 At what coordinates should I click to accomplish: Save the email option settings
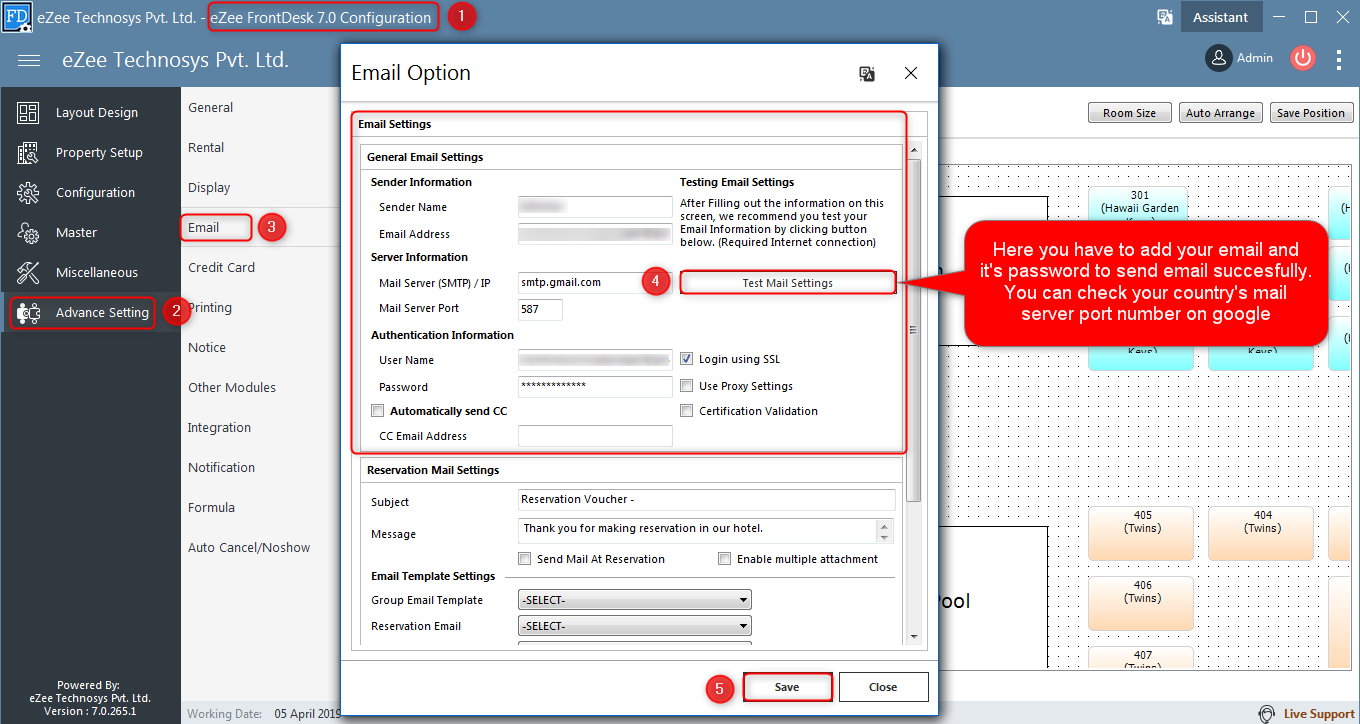tap(787, 687)
